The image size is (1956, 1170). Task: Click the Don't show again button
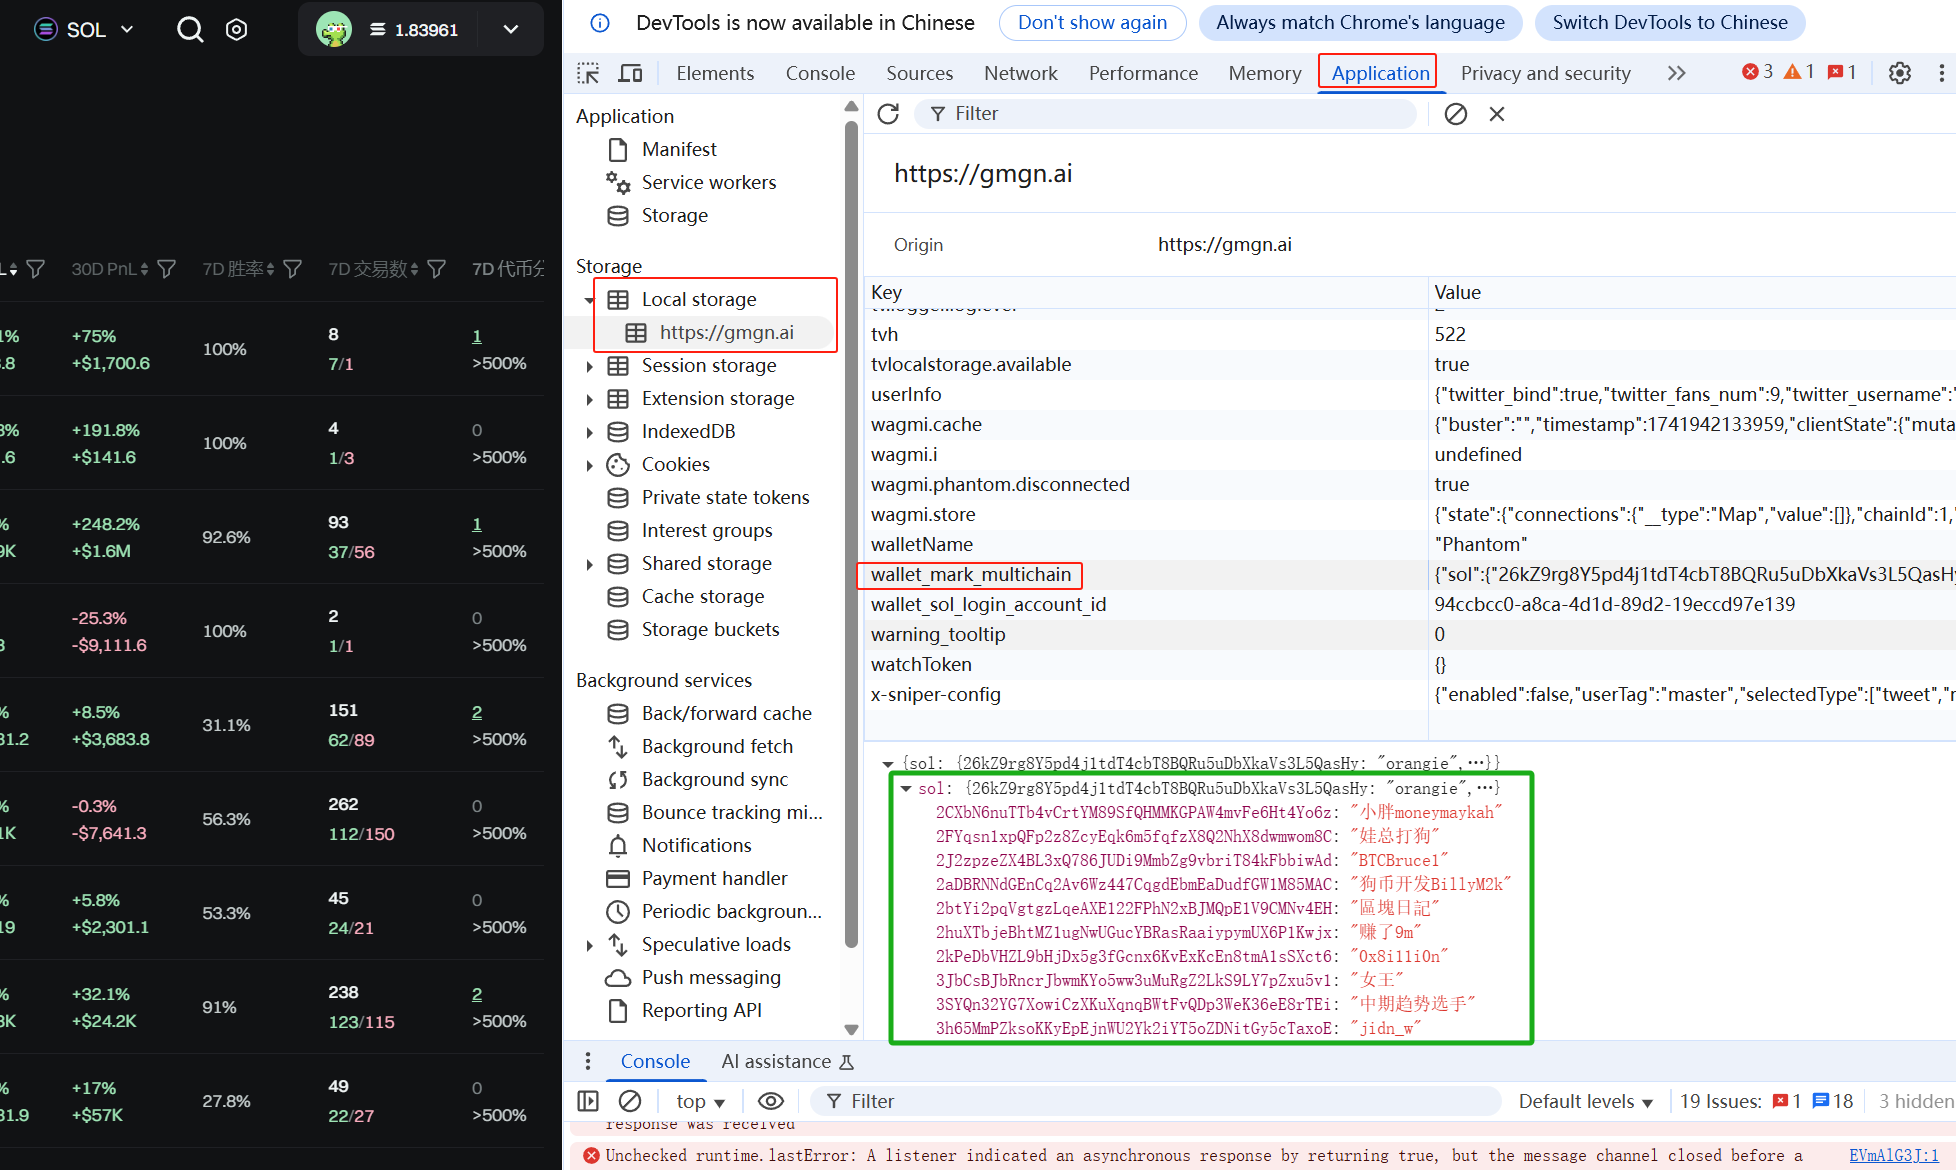click(x=1092, y=22)
